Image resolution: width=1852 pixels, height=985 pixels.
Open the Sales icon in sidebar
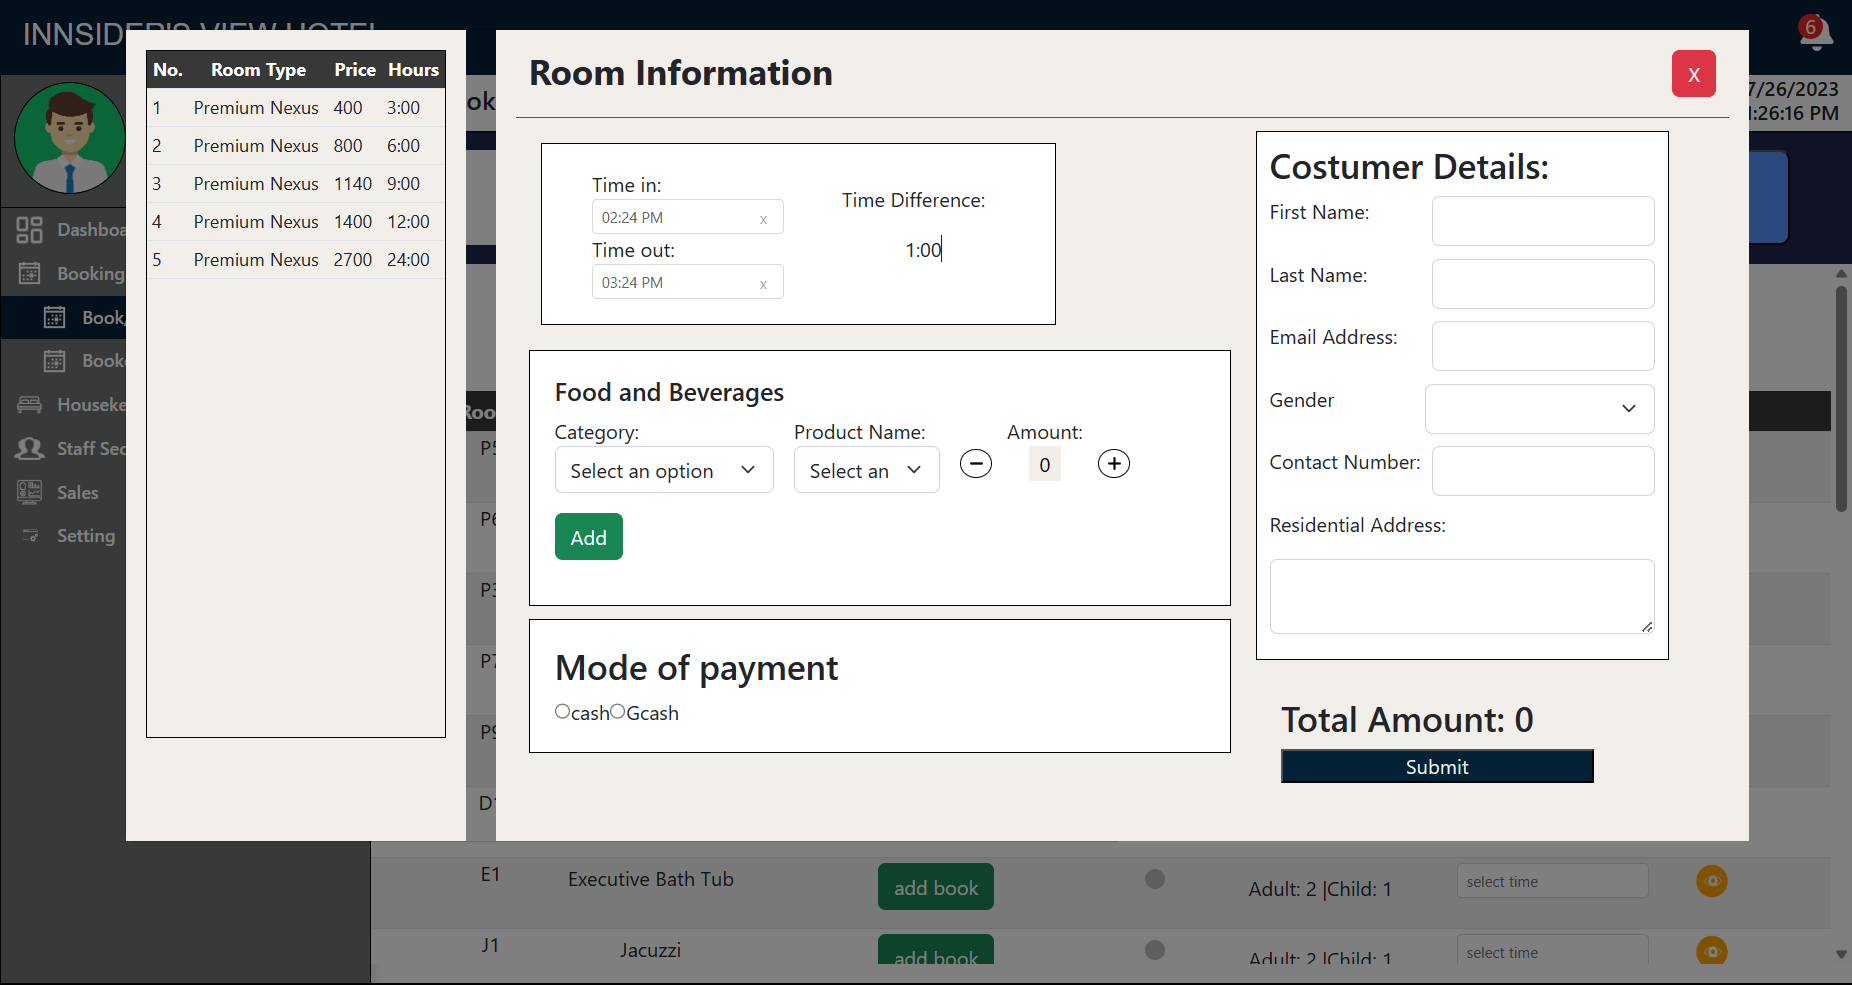click(30, 492)
